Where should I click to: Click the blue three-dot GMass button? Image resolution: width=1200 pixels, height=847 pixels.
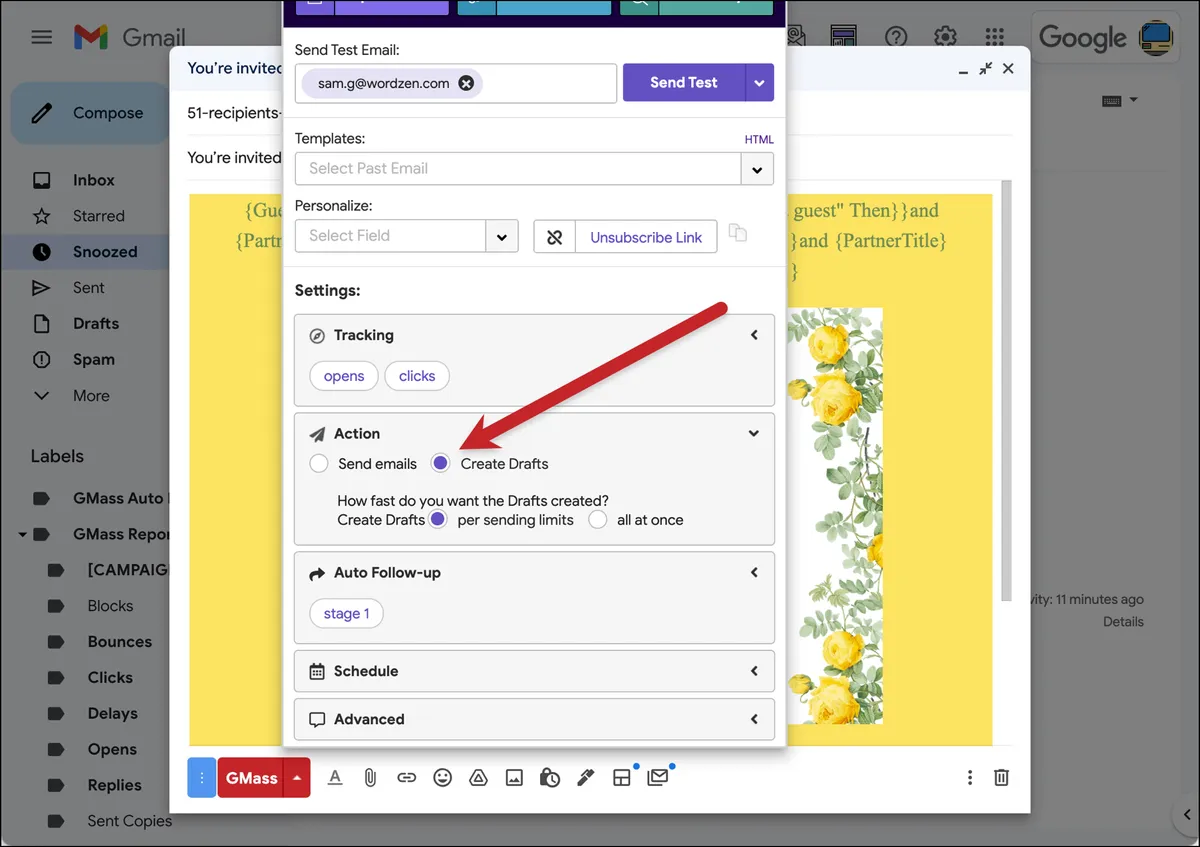point(202,778)
